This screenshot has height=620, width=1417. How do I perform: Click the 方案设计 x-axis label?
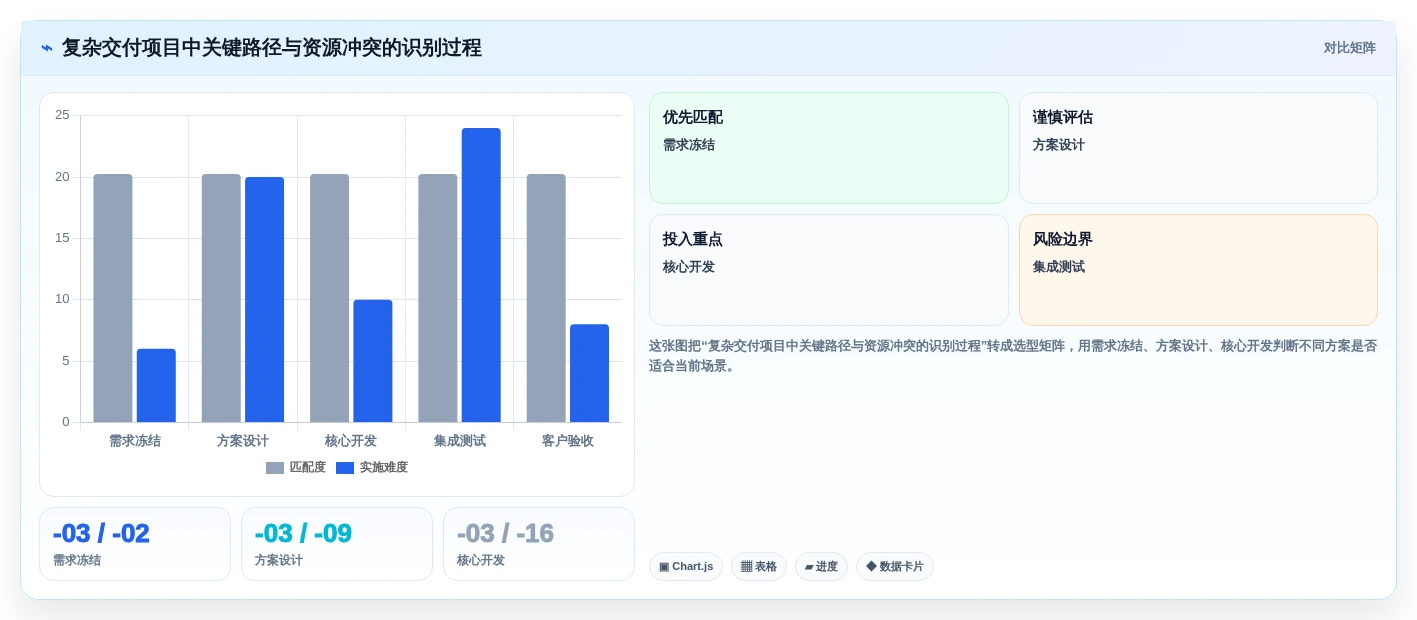click(x=243, y=441)
